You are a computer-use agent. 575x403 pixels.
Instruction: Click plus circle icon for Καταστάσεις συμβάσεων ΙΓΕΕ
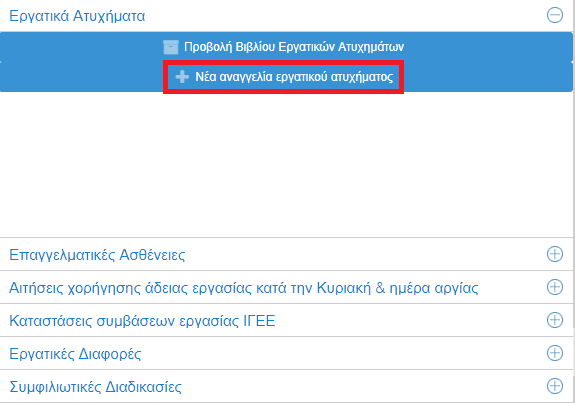pyautogui.click(x=554, y=320)
